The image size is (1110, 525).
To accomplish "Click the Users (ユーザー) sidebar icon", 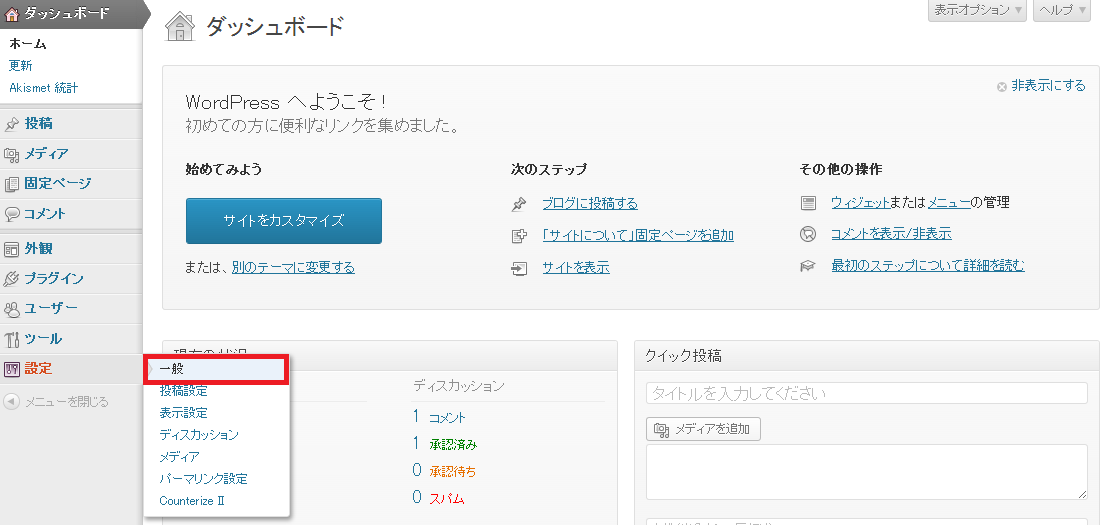I will (x=12, y=309).
